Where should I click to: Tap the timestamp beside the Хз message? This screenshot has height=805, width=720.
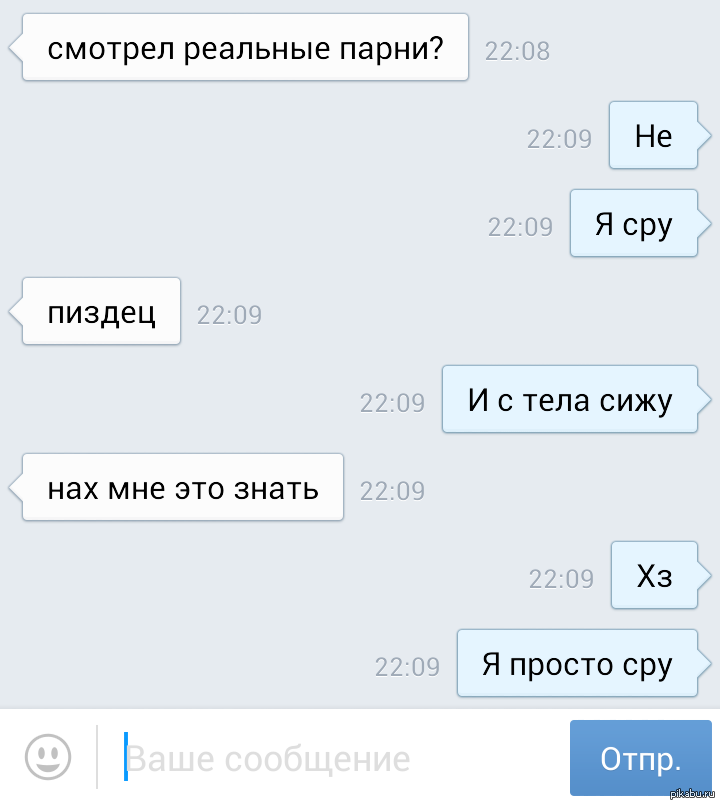(x=561, y=579)
